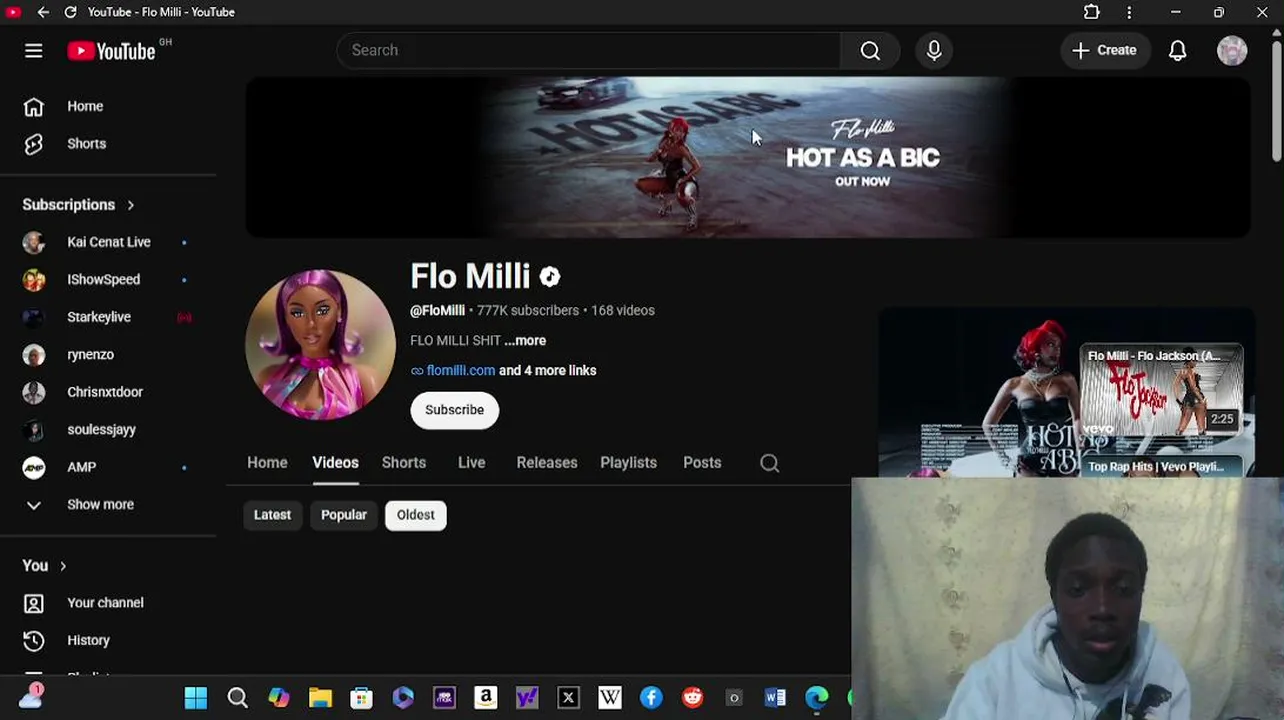Screen dimensions: 1284x720
Task: Open Kai Cenat Live subscription channel
Action: click(108, 242)
